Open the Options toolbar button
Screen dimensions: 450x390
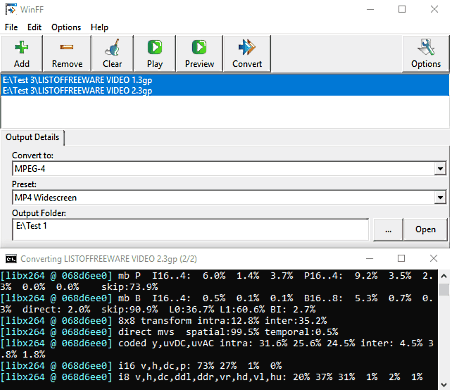426,54
